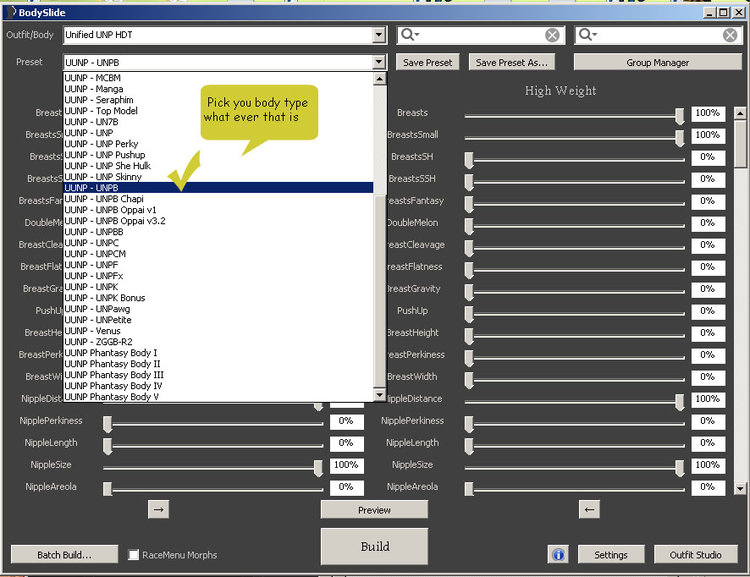Click the Save Preset button
This screenshot has width=750, height=577.
[427, 62]
